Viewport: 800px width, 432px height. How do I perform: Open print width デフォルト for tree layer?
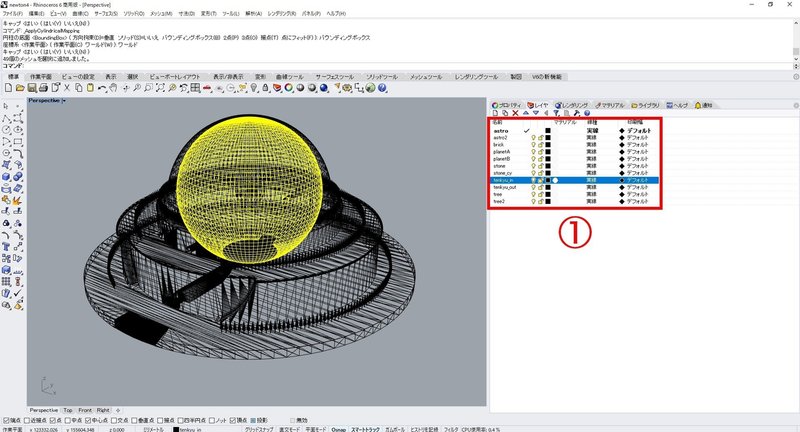click(637, 194)
